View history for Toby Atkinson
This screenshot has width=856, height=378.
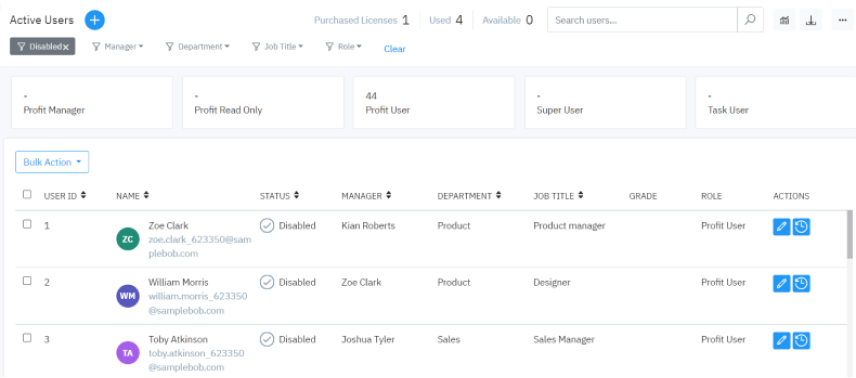(801, 340)
